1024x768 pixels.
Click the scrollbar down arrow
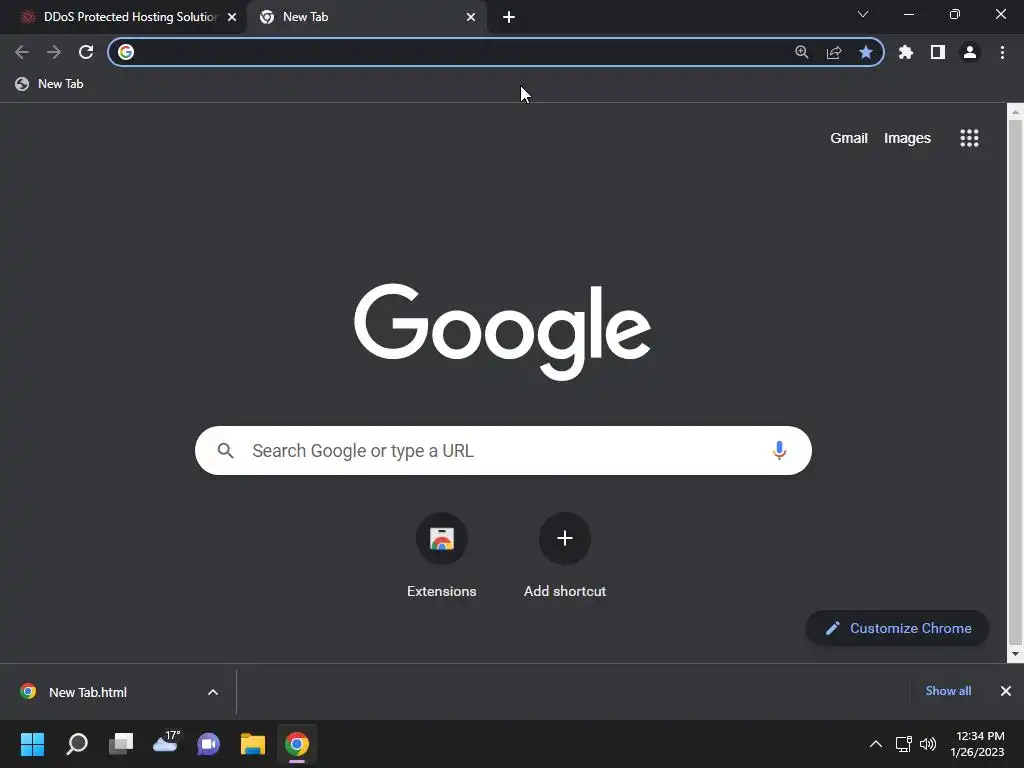click(1015, 654)
